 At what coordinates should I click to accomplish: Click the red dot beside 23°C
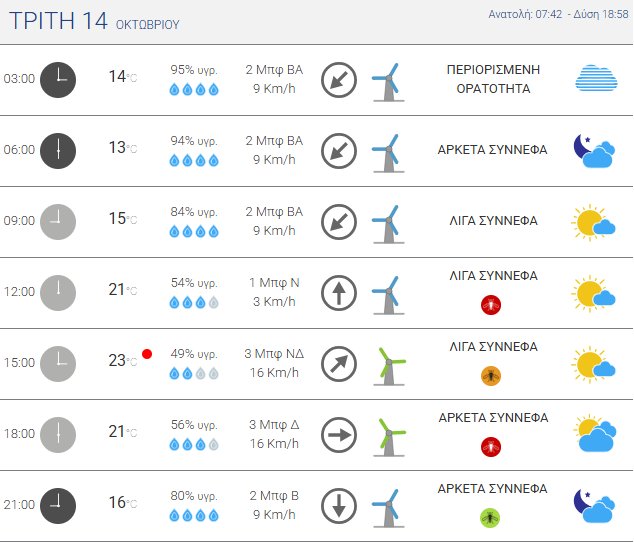point(147,354)
